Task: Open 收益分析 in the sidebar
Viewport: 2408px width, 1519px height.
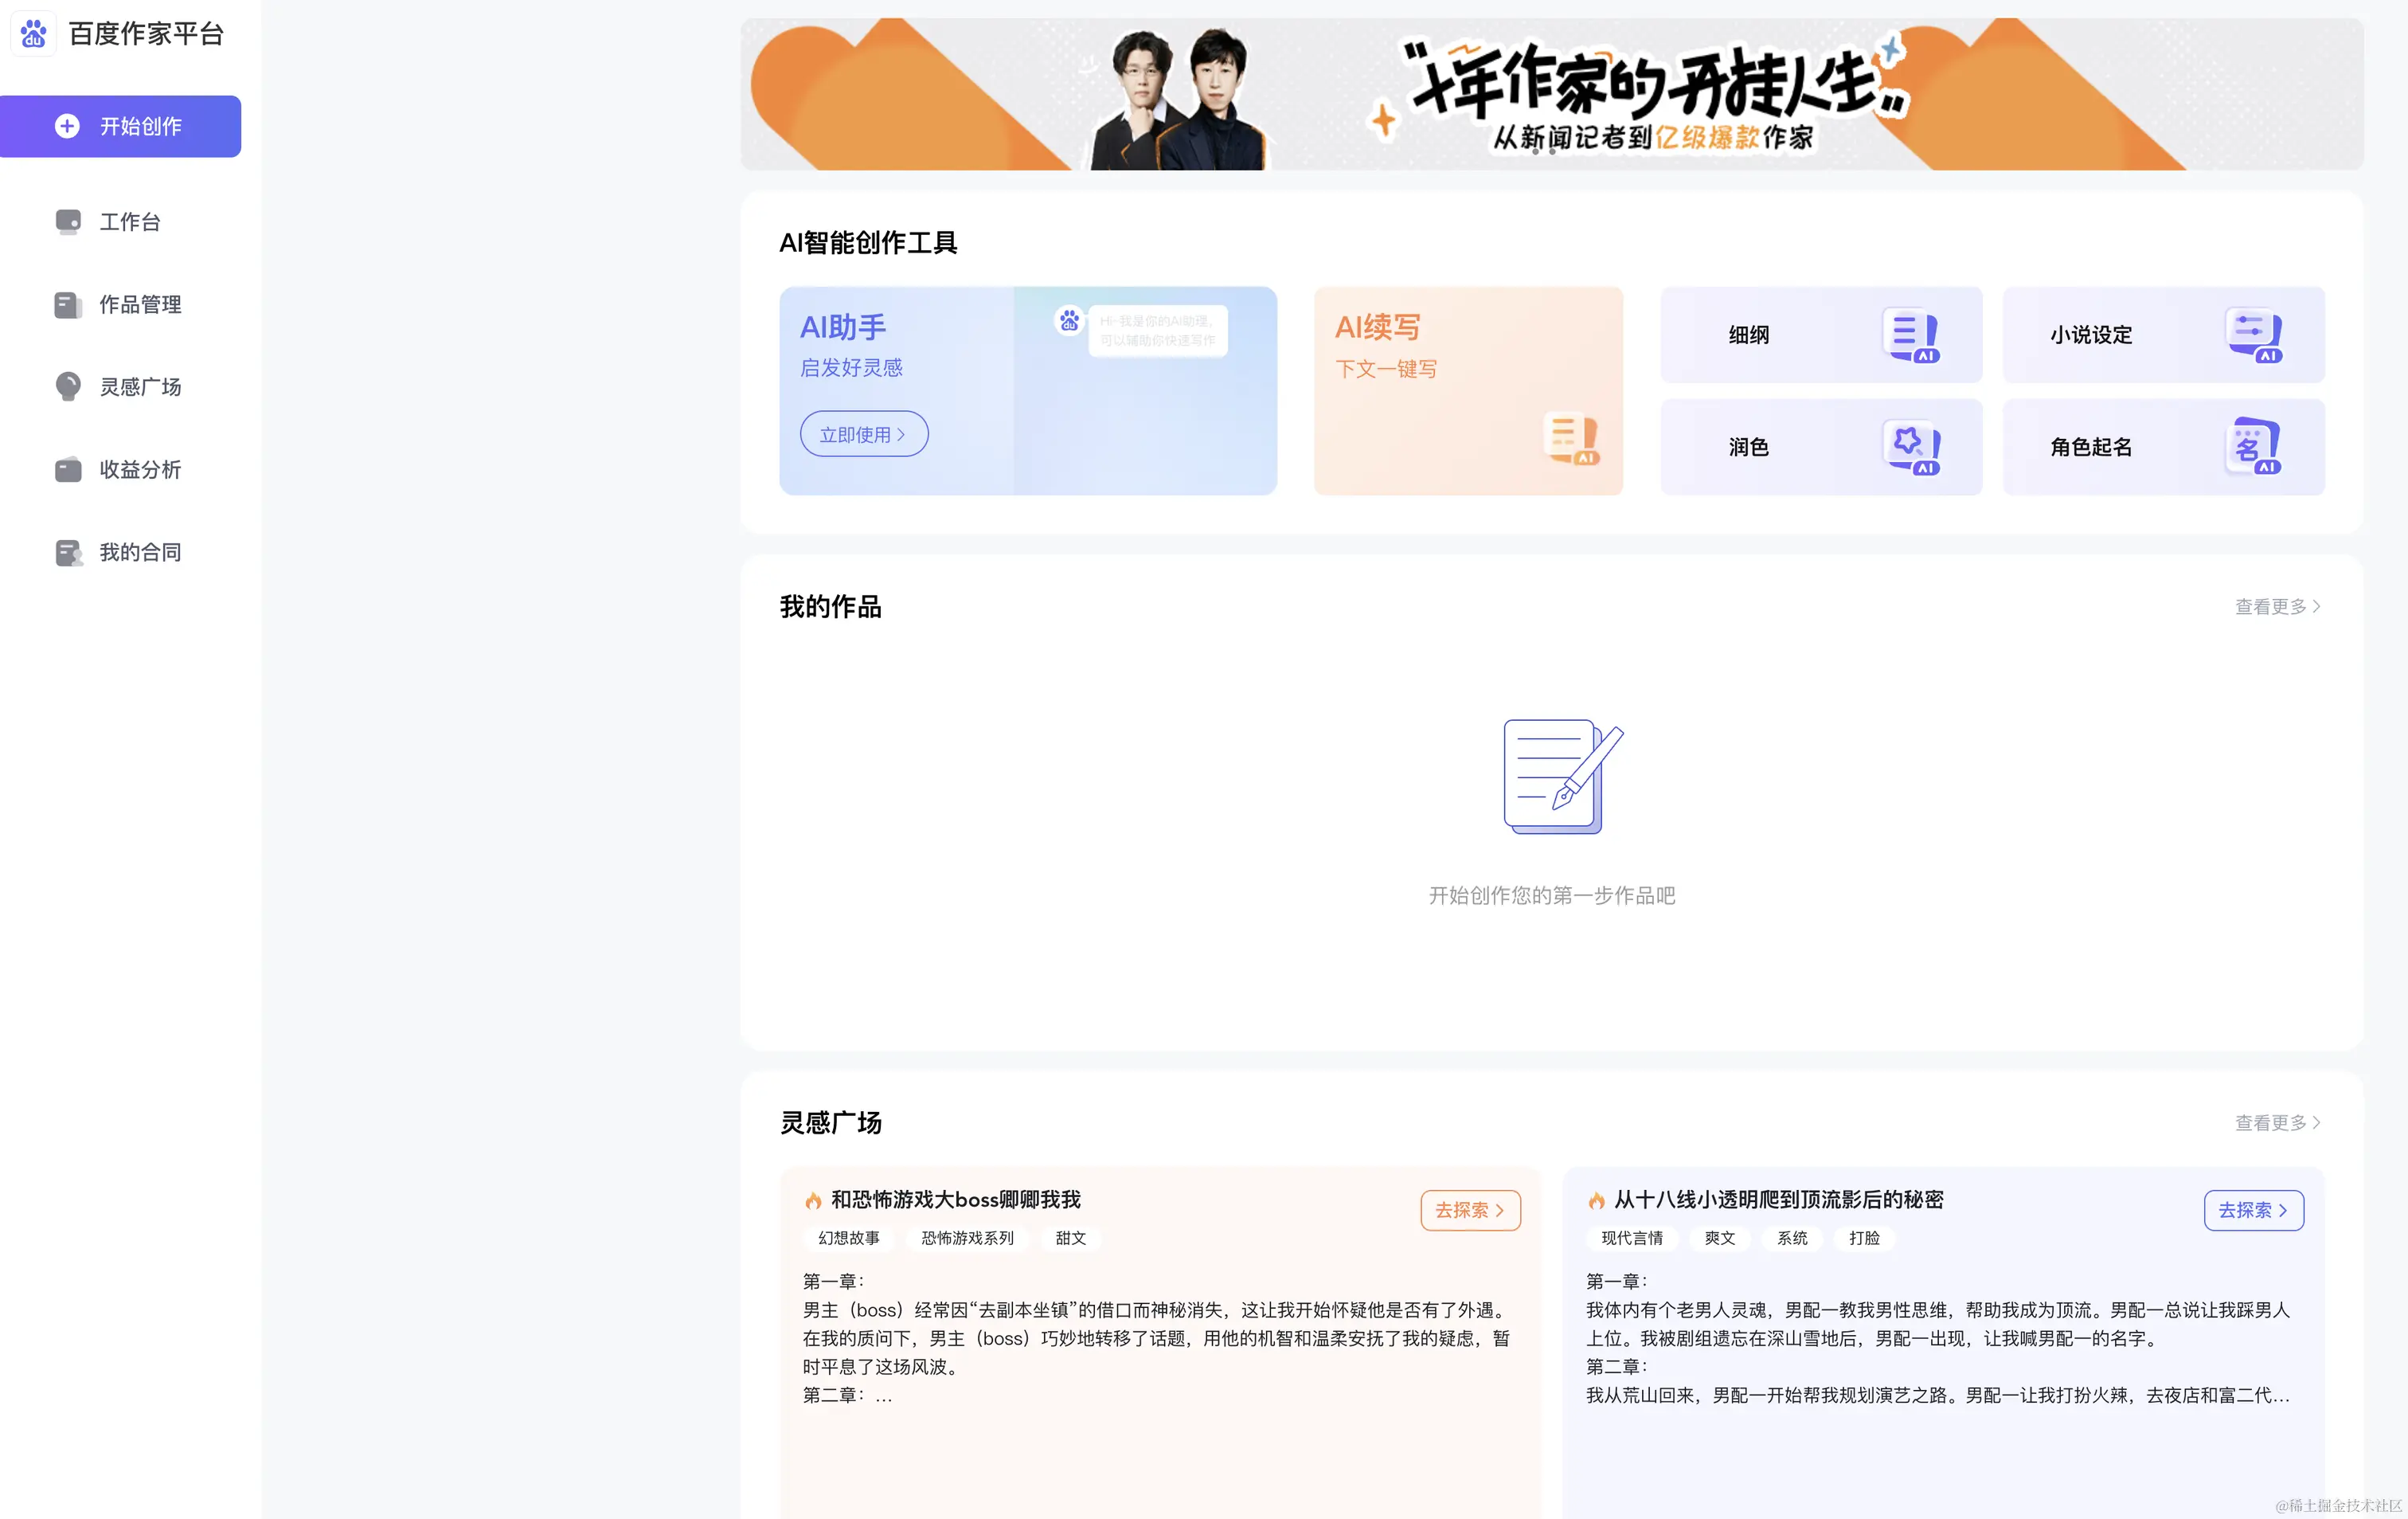Action: pyautogui.click(x=142, y=469)
